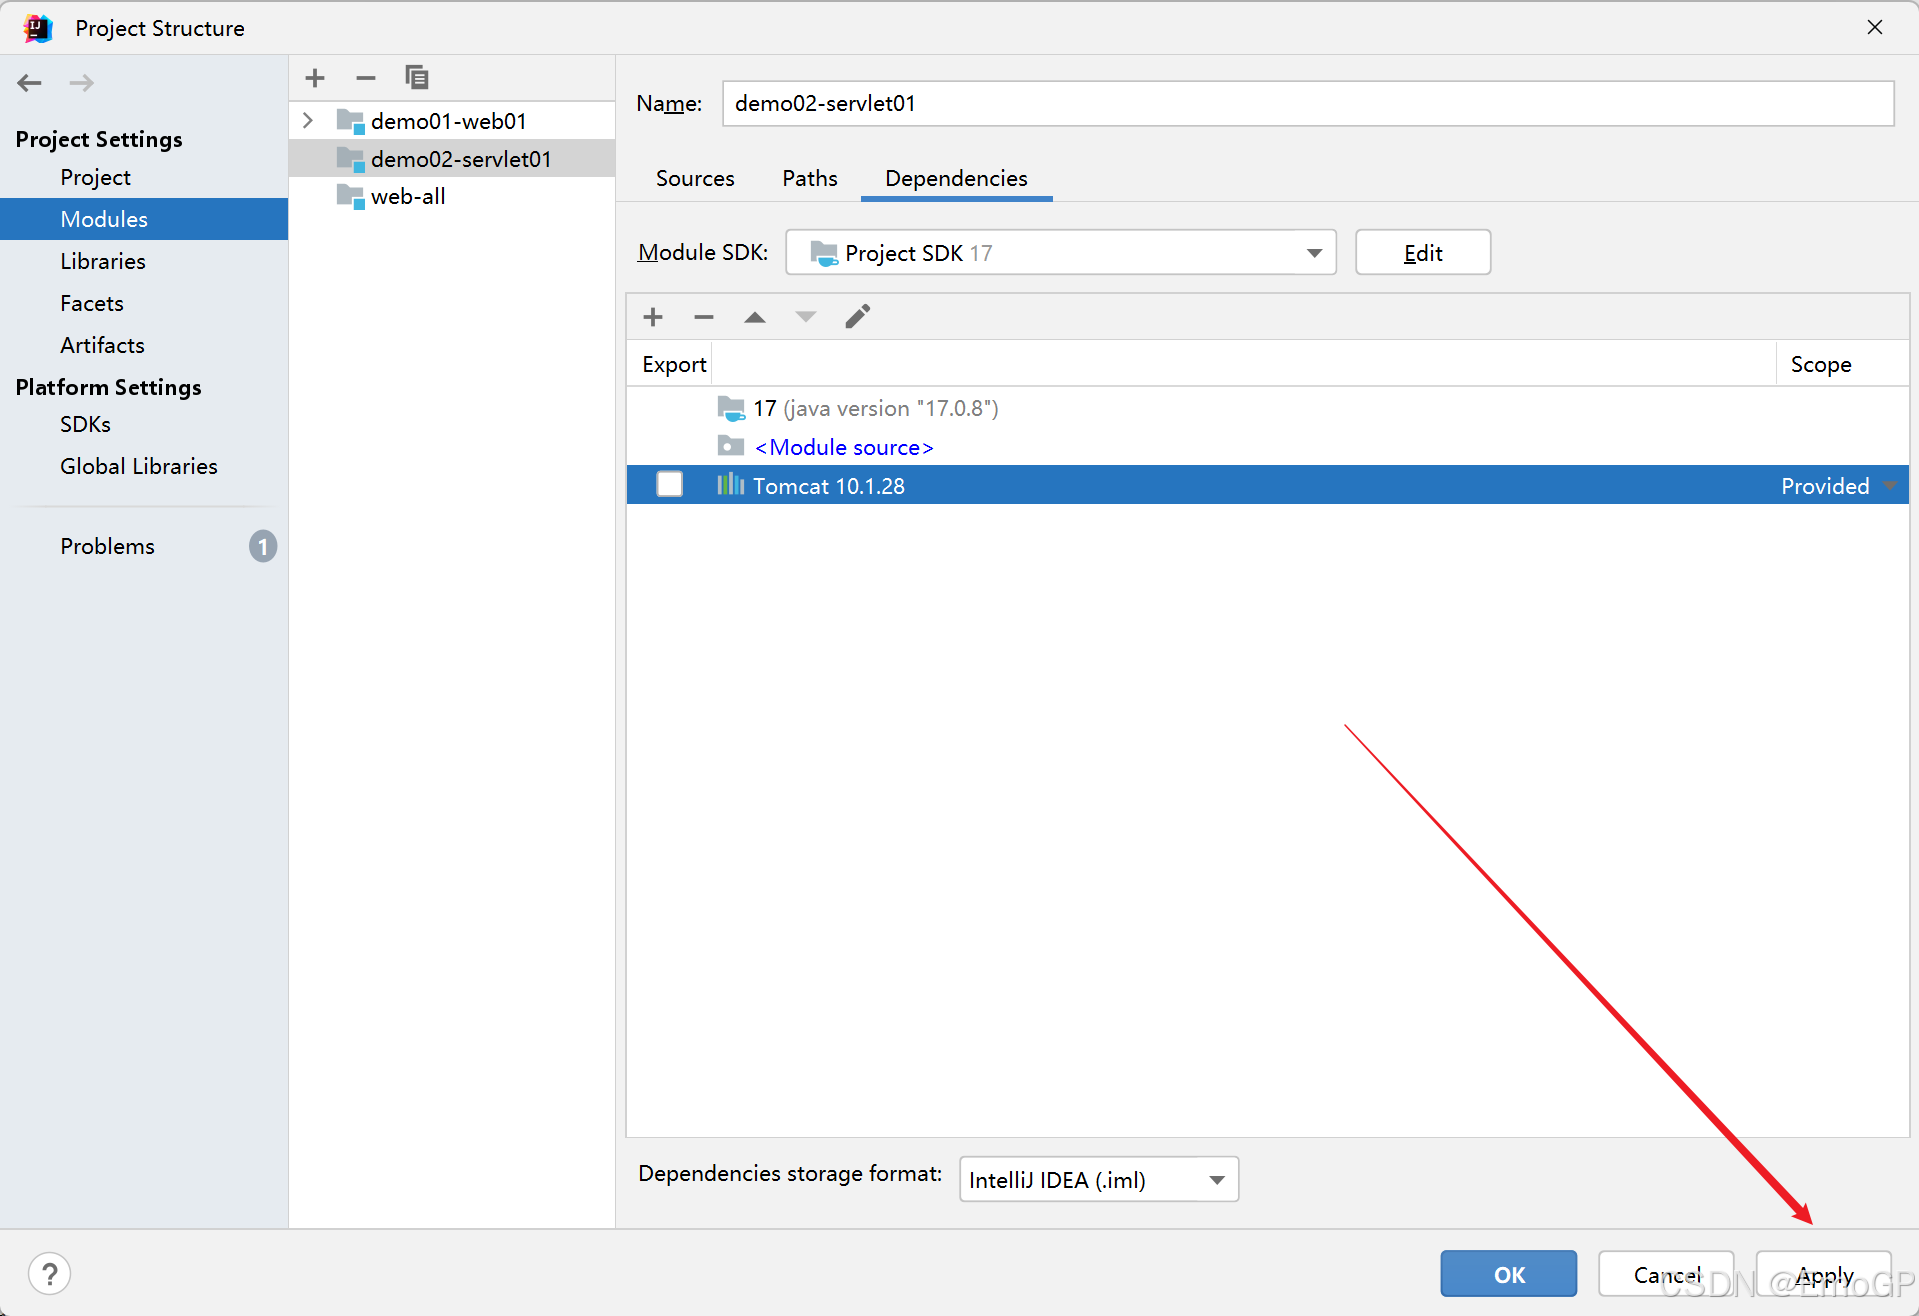This screenshot has width=1919, height=1316.
Task: Click the Tomcat library bars icon
Action: 731,485
